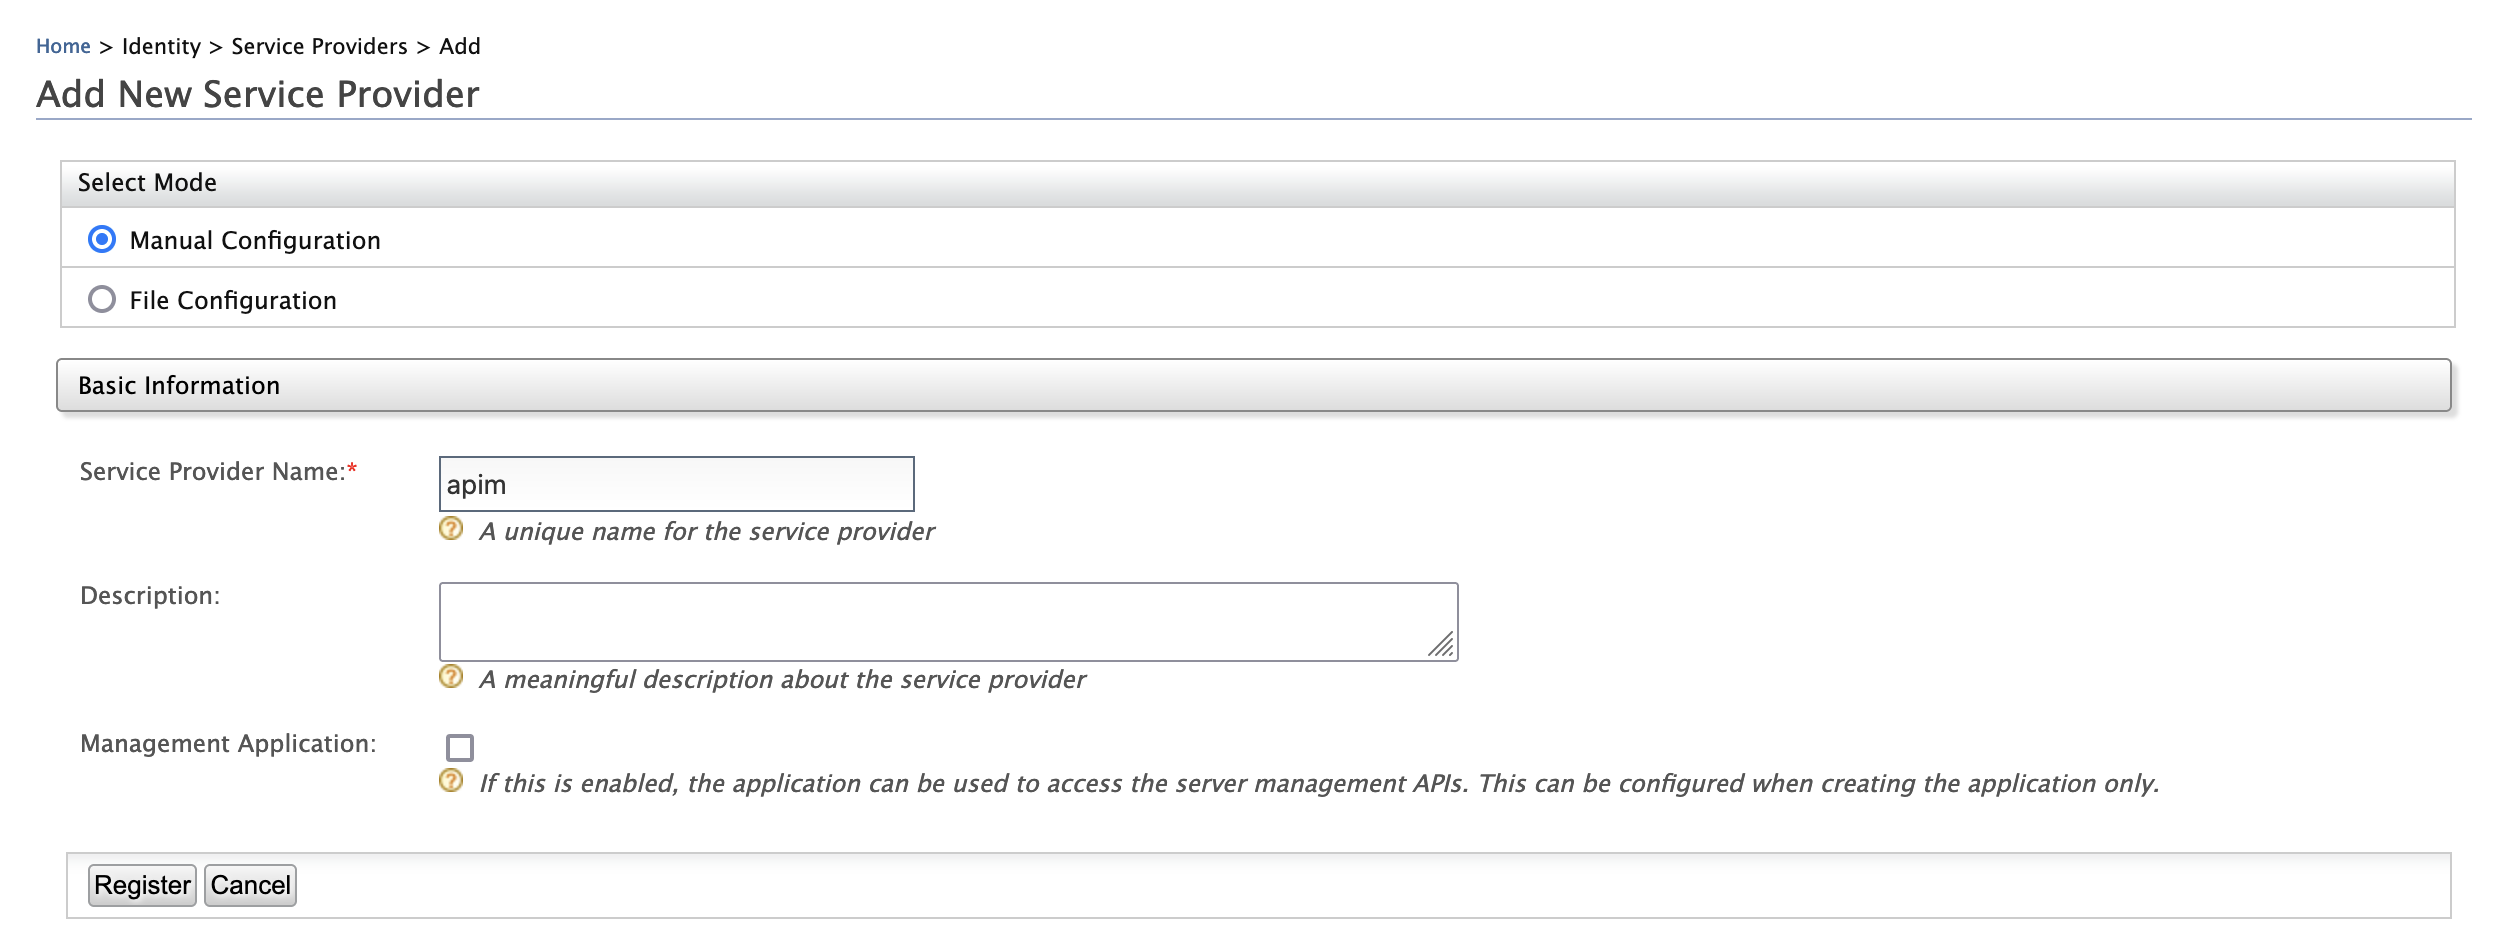Image resolution: width=2506 pixels, height=926 pixels.
Task: Click the help icon beside Service Provider Name
Action: [x=452, y=527]
